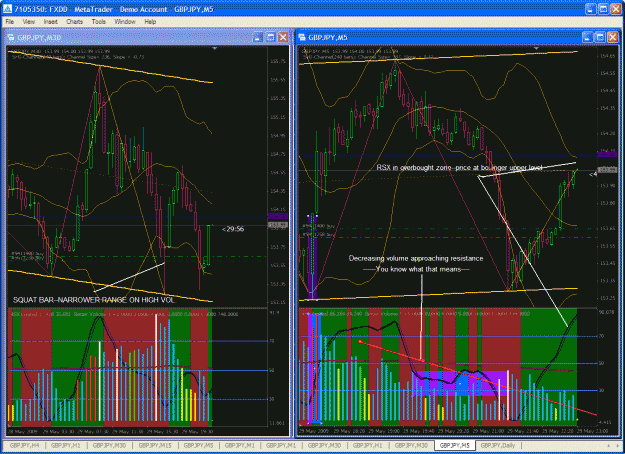Switch to the GBPJPY,M15 chart tab
This screenshot has height=454, width=625.
coord(155,445)
